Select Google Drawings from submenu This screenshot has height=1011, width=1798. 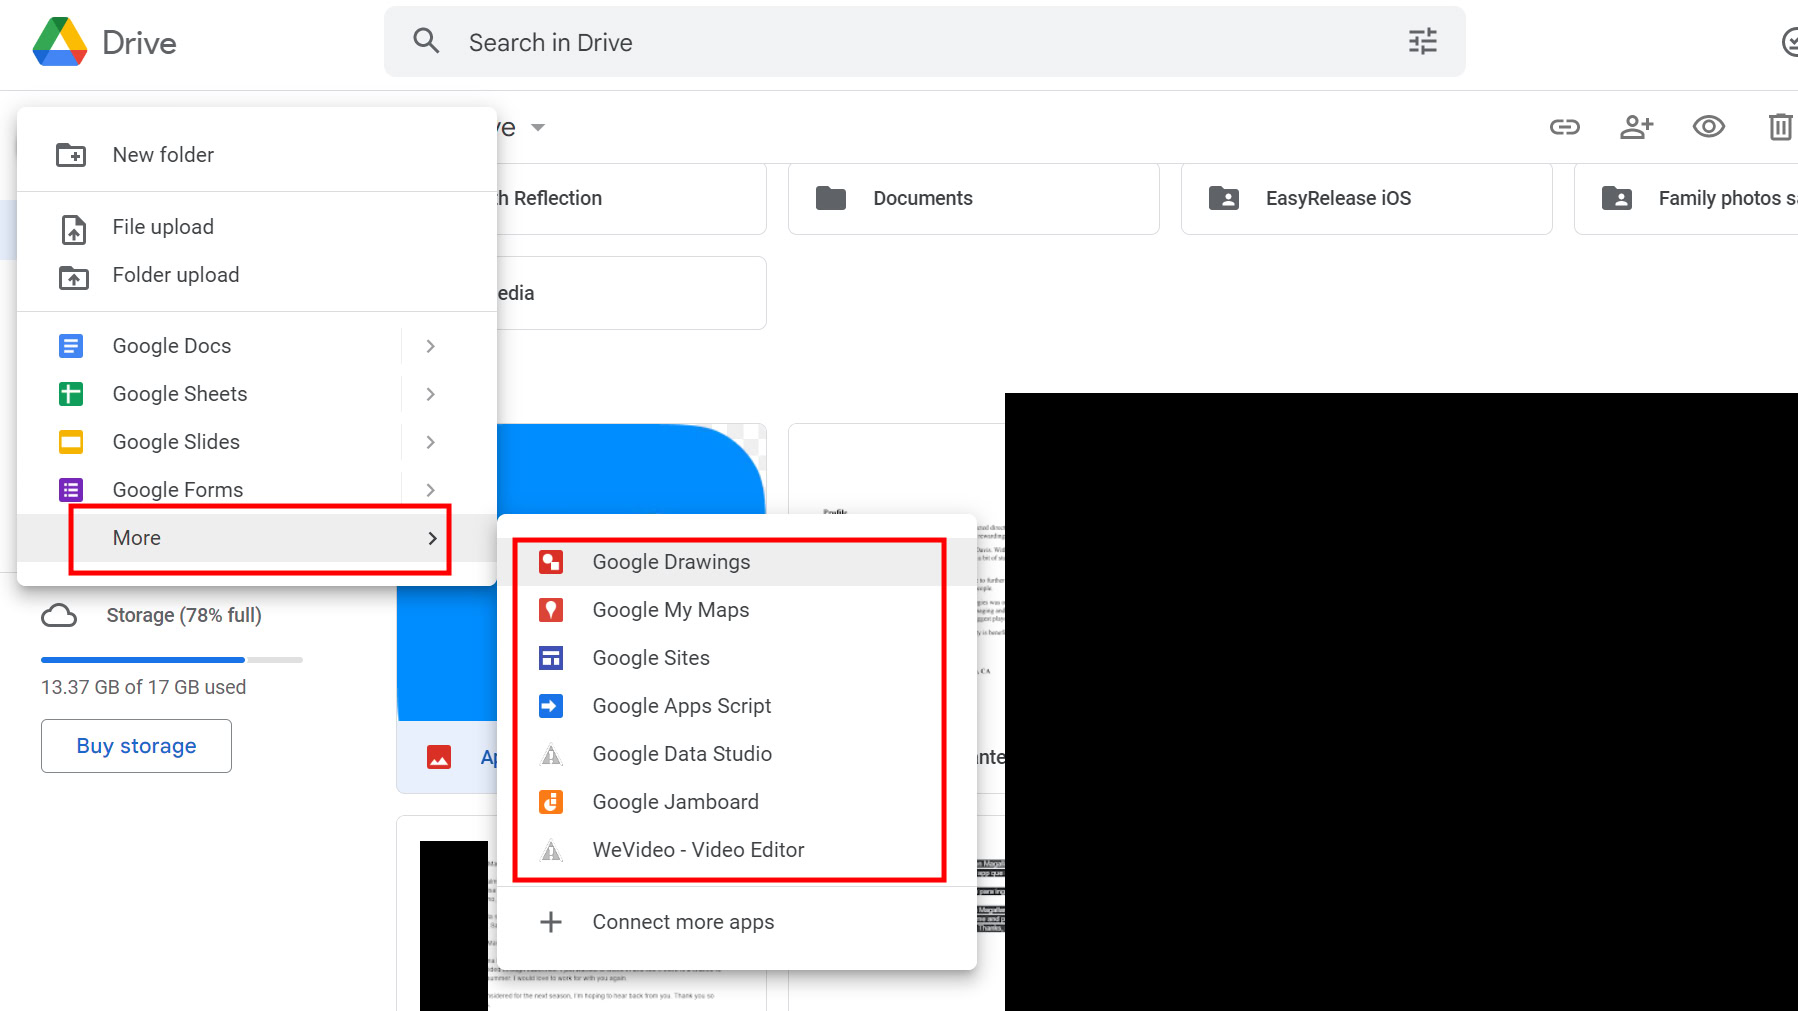[671, 562]
